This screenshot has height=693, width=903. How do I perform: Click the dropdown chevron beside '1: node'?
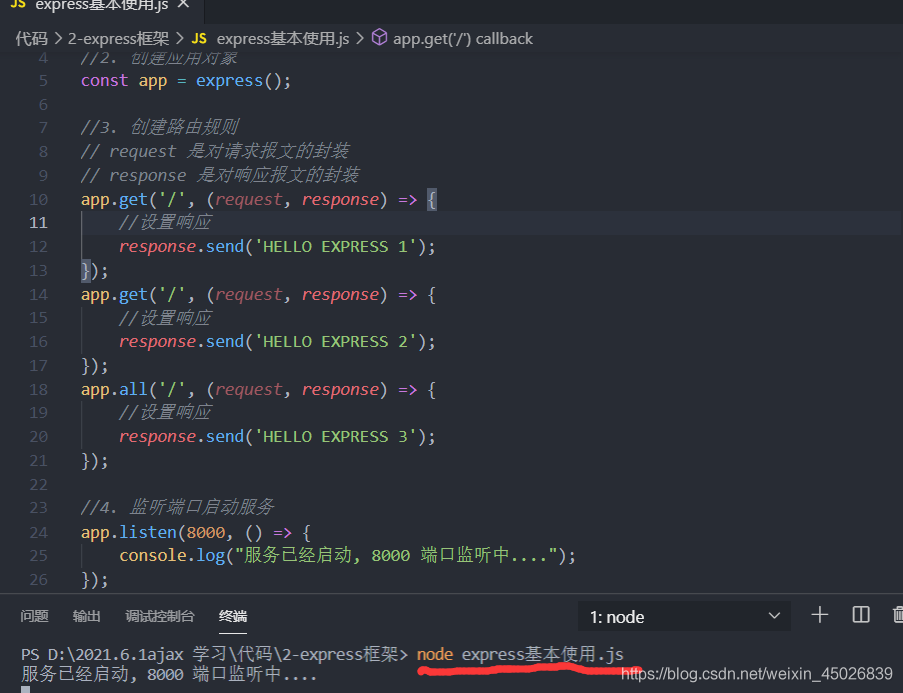click(x=775, y=616)
